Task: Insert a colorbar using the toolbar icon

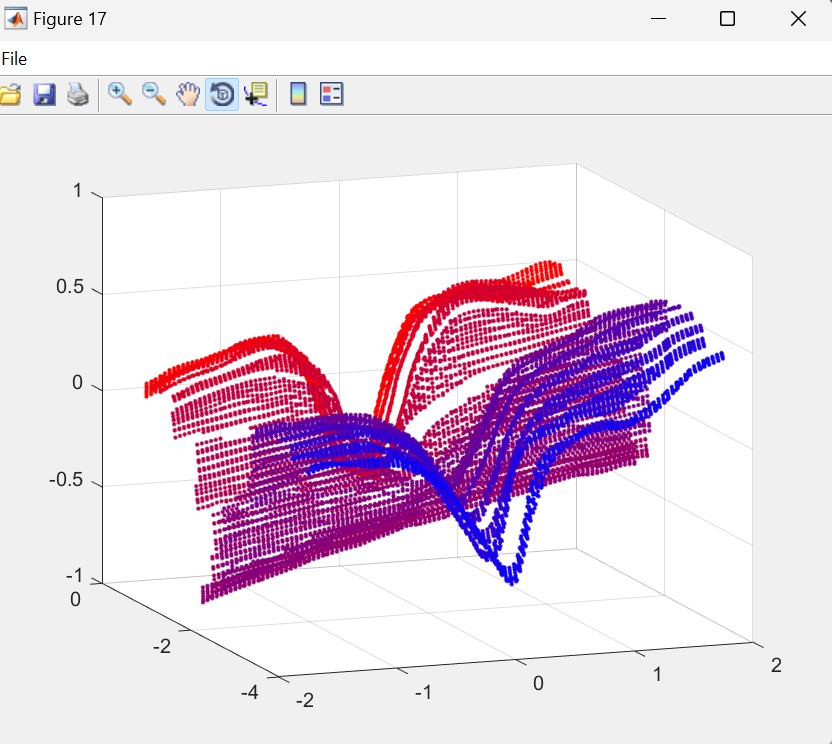Action: click(x=297, y=95)
